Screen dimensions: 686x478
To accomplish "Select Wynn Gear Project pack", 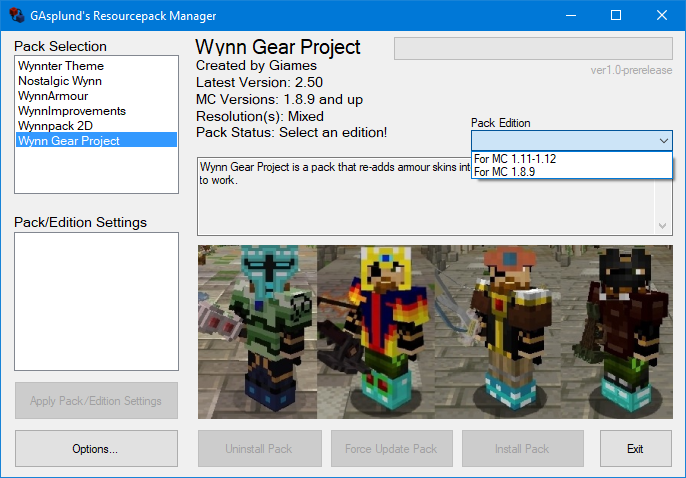I will coord(69,141).
